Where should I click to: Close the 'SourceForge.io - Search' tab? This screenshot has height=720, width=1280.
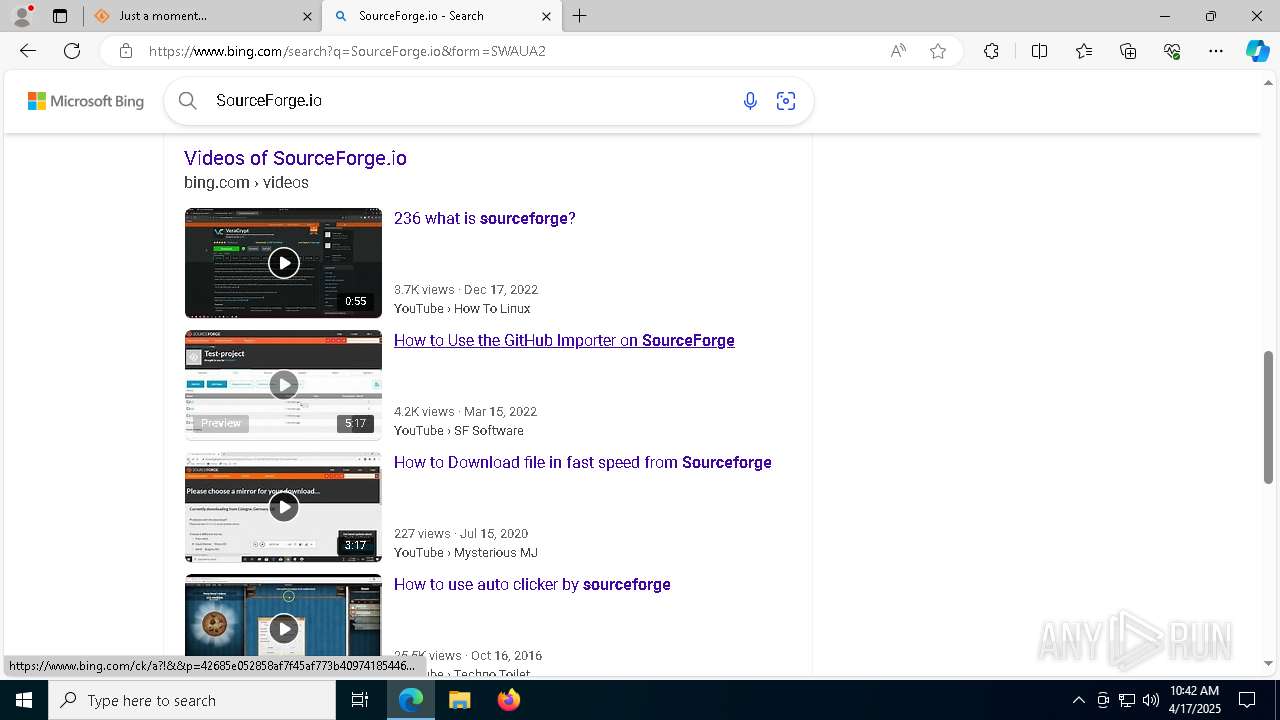pos(546,16)
